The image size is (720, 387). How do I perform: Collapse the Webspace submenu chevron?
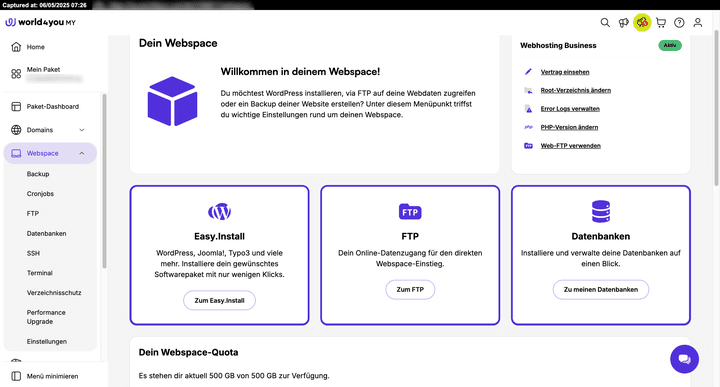(x=82, y=153)
